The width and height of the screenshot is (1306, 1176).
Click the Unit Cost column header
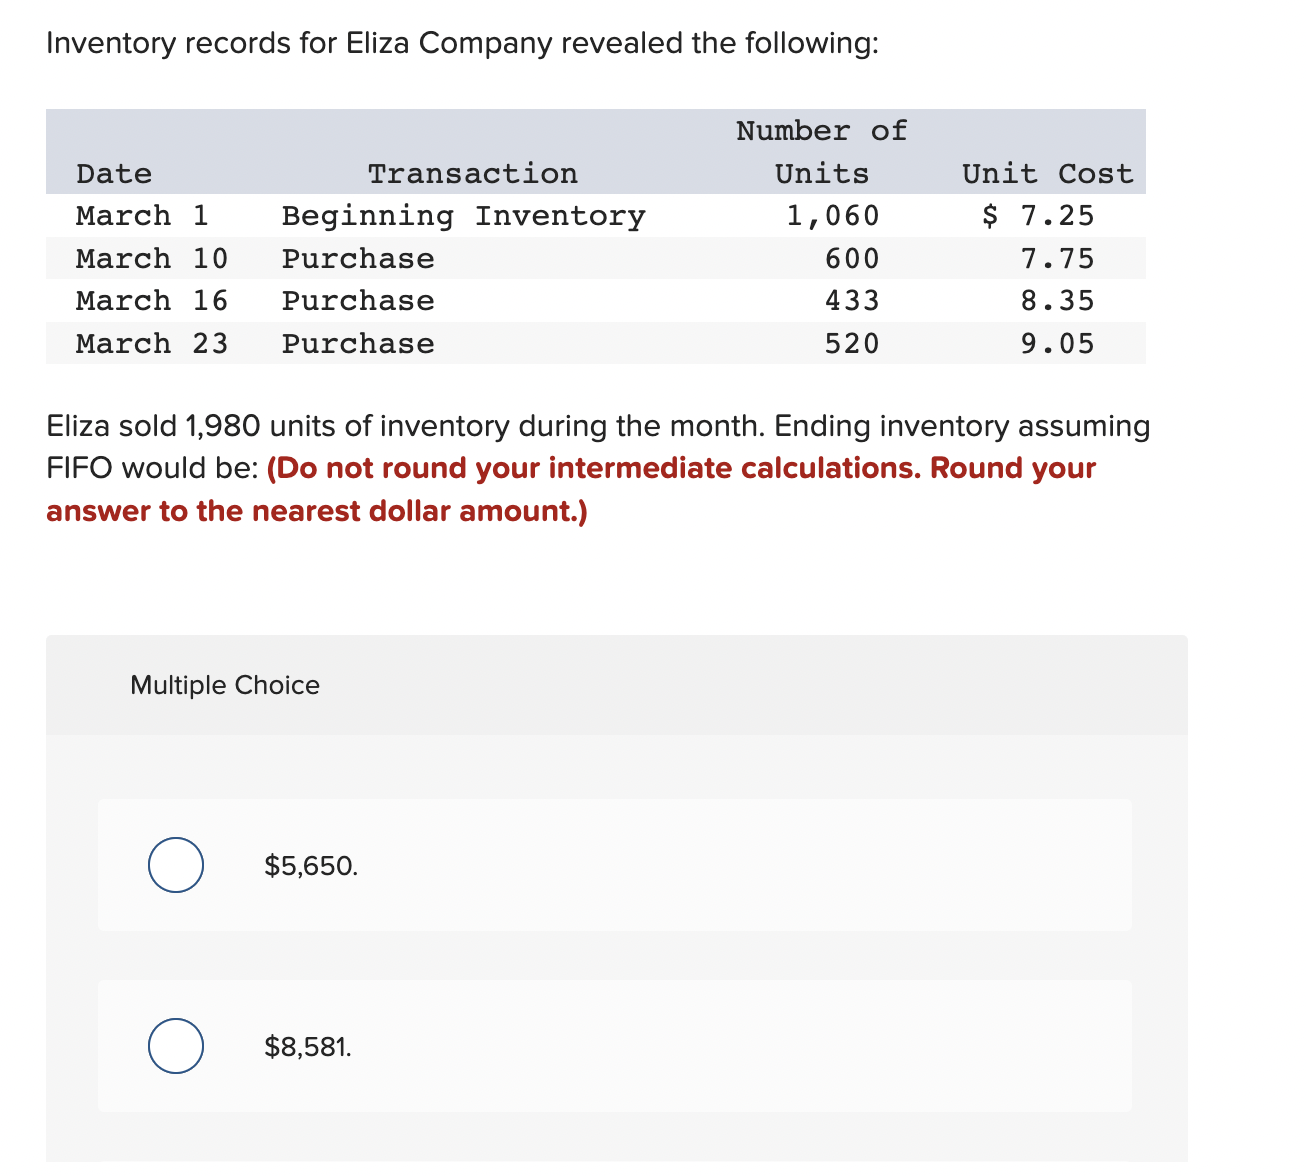[x=1046, y=172]
